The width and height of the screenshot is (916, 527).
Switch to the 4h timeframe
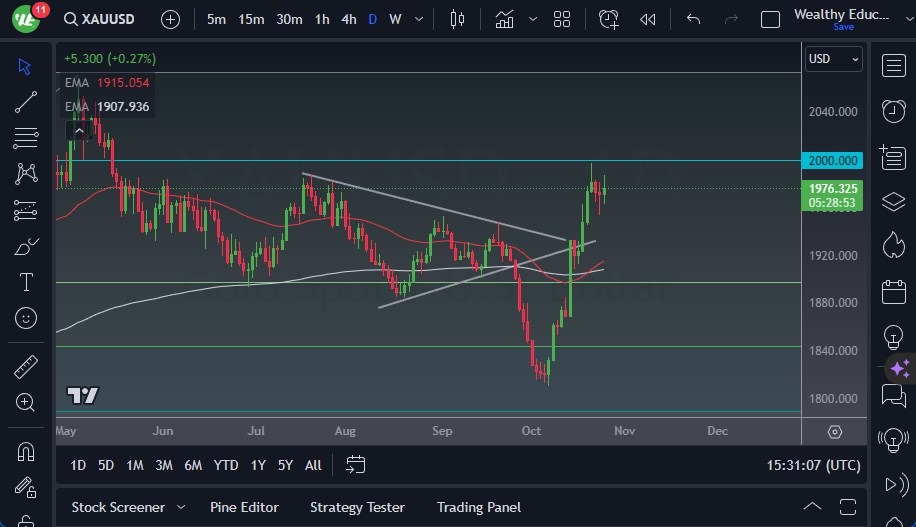pyautogui.click(x=348, y=19)
